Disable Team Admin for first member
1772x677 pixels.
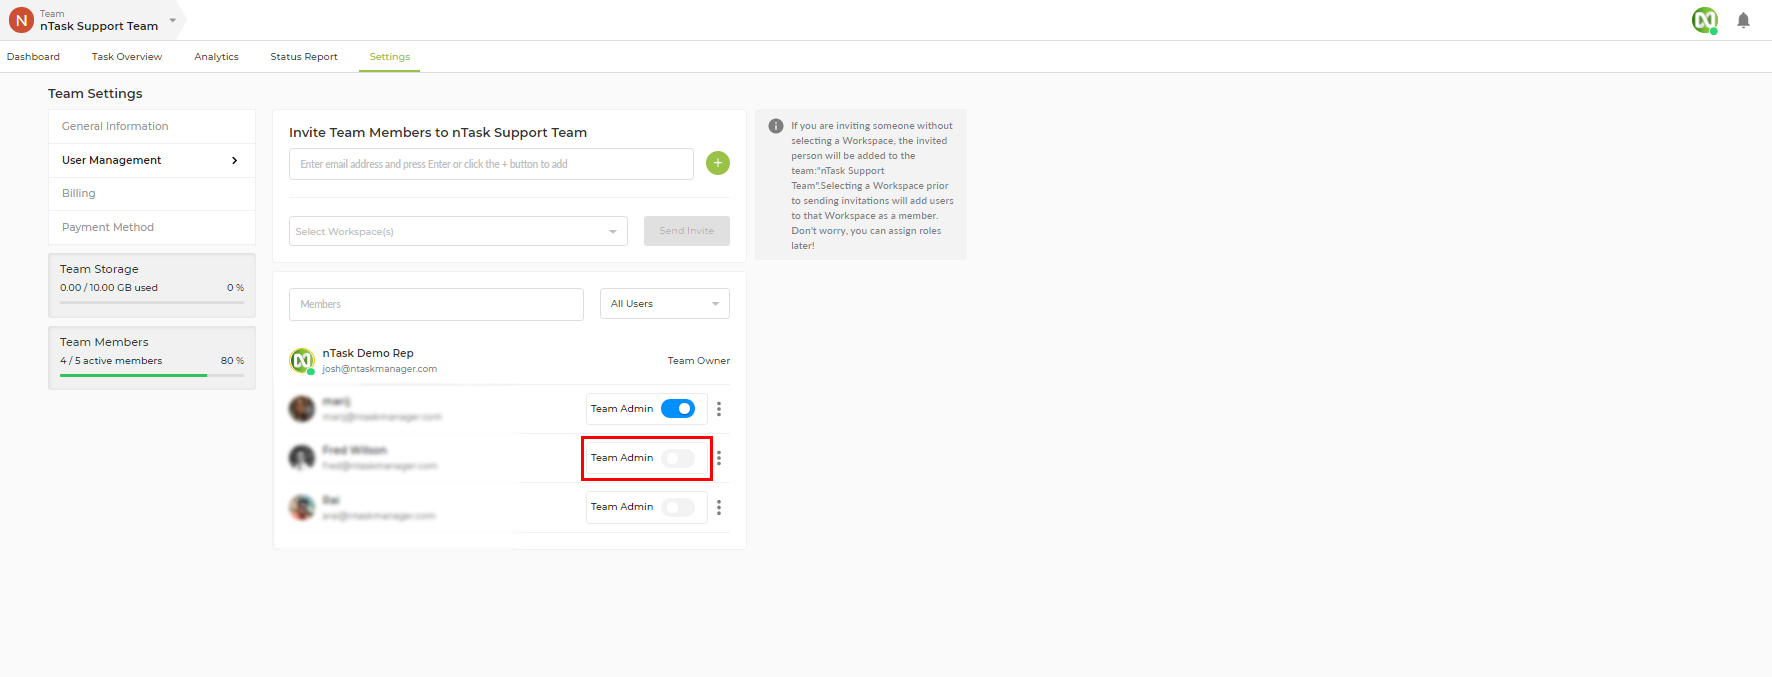[x=678, y=409]
